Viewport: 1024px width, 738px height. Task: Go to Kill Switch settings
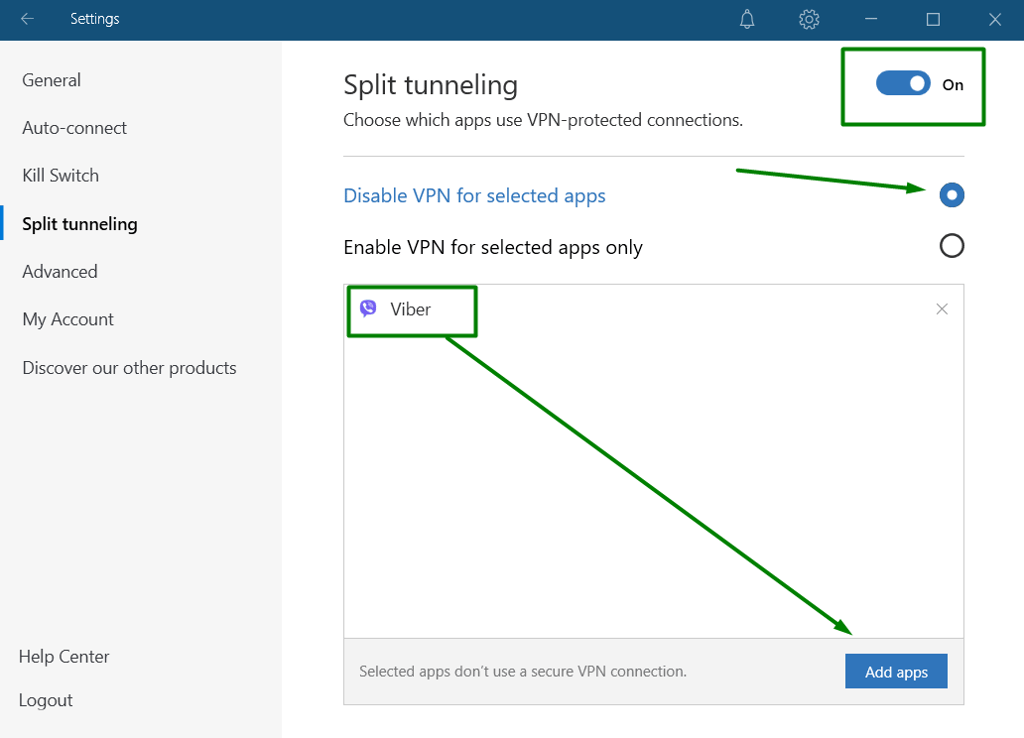[61, 176]
